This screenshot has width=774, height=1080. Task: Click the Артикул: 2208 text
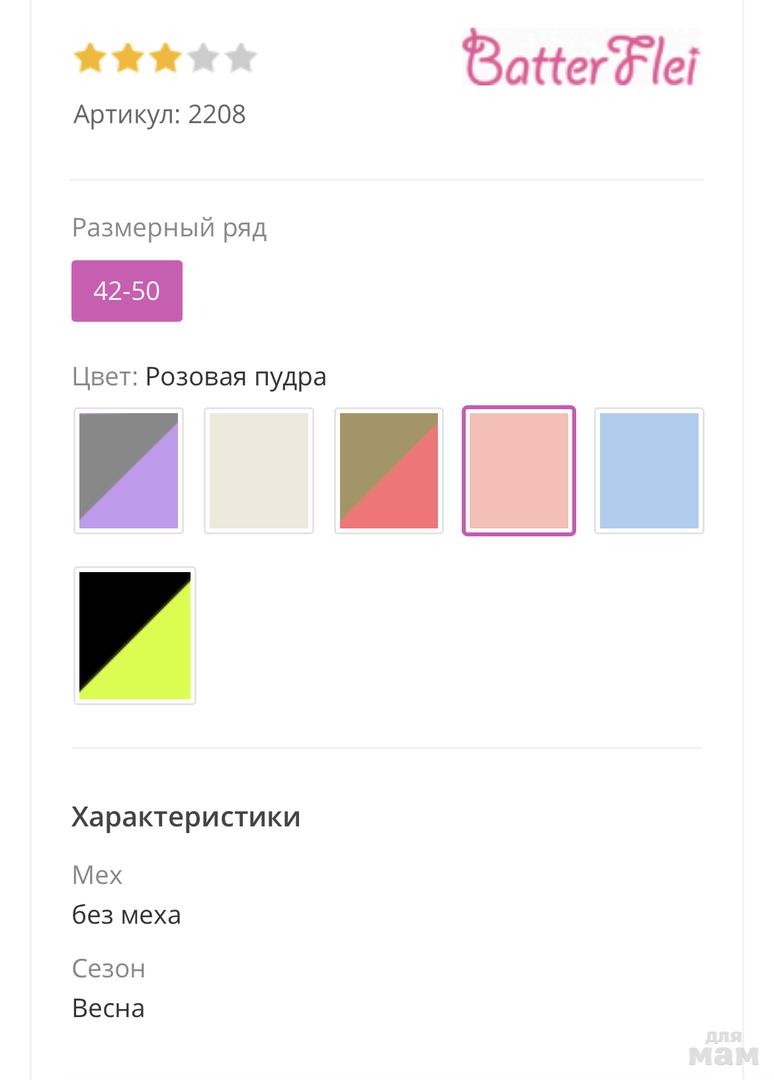click(160, 114)
